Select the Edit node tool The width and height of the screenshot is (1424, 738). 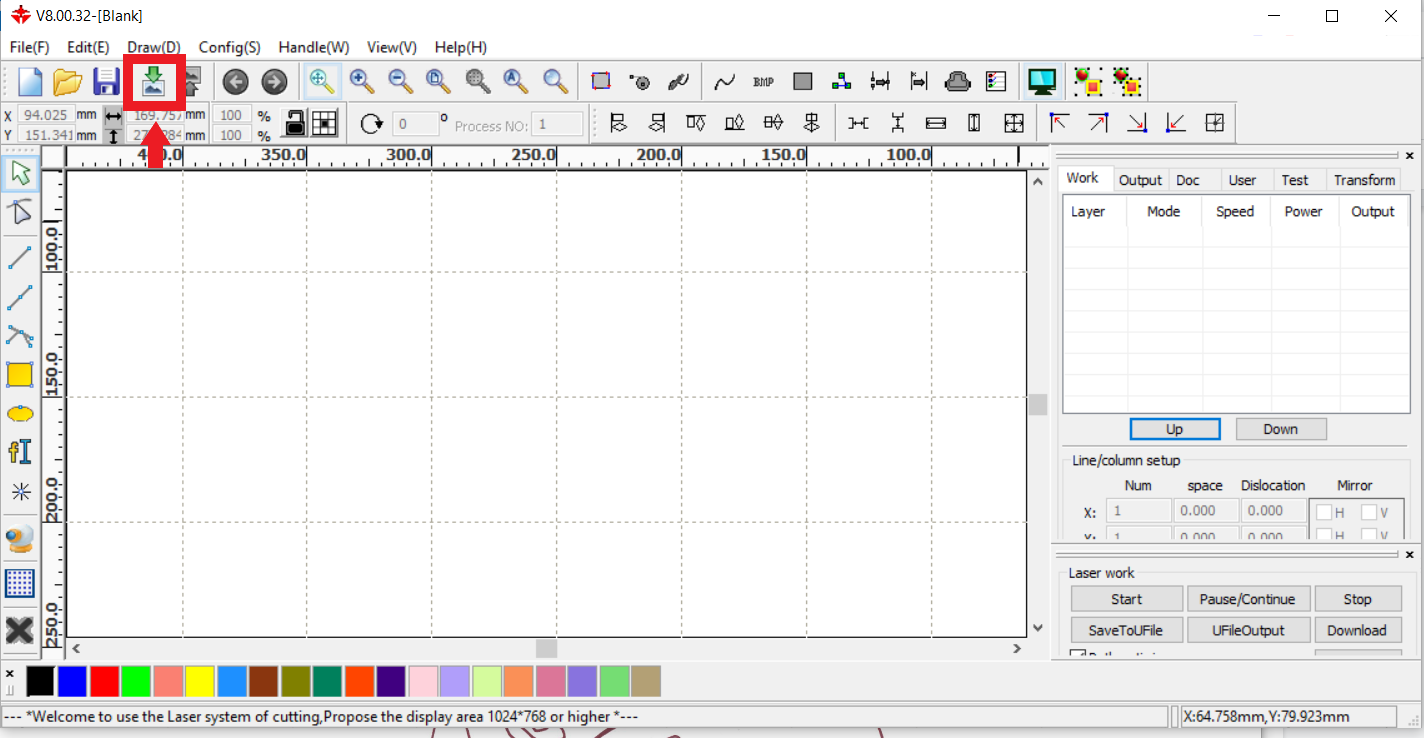20,212
